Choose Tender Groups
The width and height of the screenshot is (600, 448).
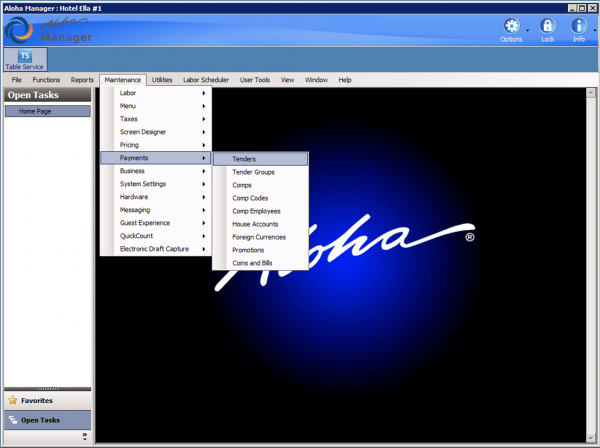click(x=260, y=172)
